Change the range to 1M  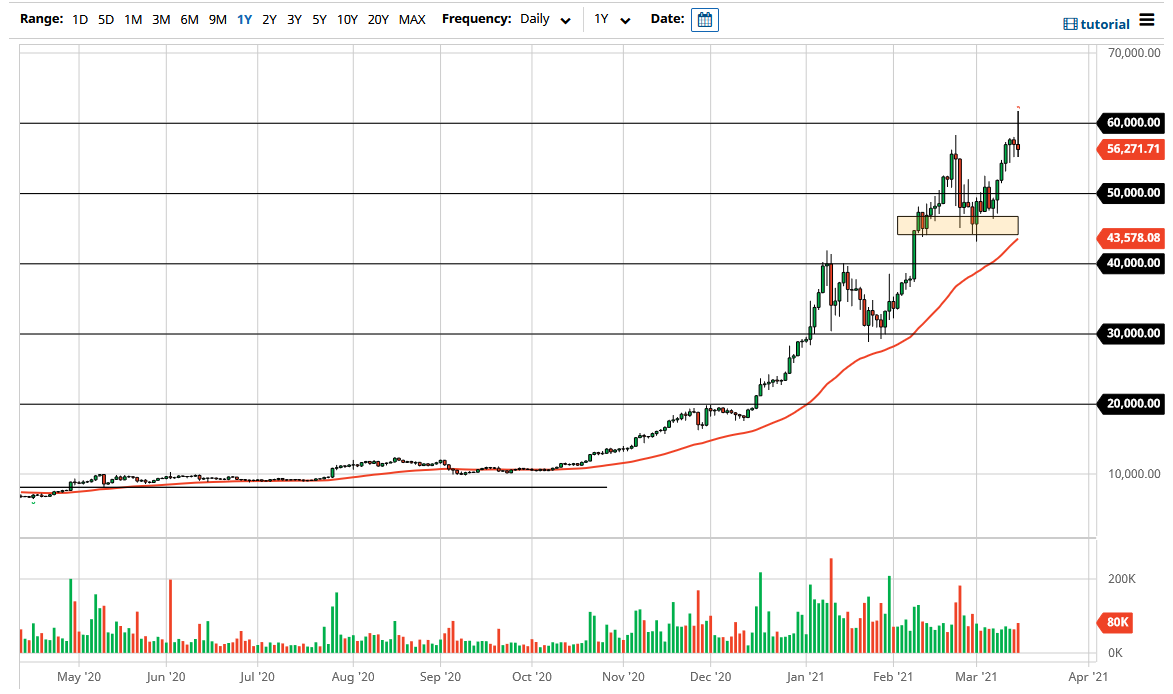[x=133, y=19]
